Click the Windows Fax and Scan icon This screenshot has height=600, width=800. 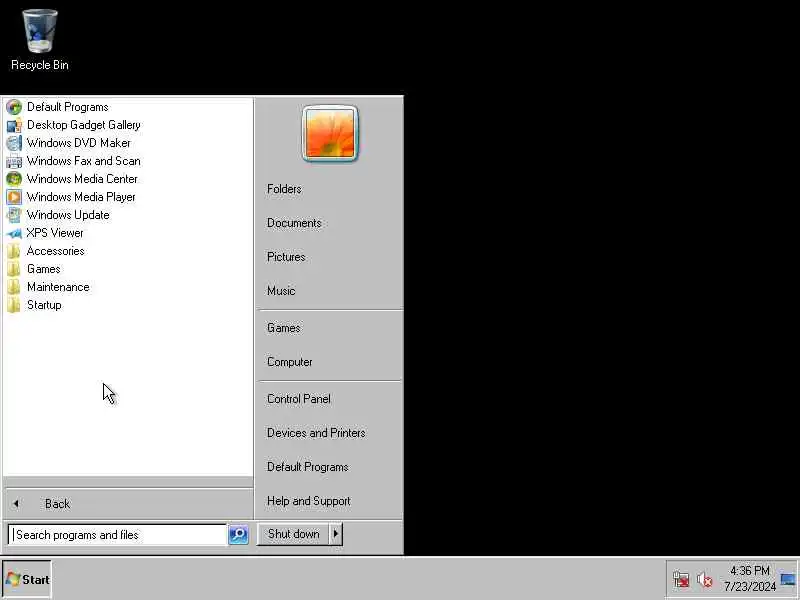pos(14,161)
